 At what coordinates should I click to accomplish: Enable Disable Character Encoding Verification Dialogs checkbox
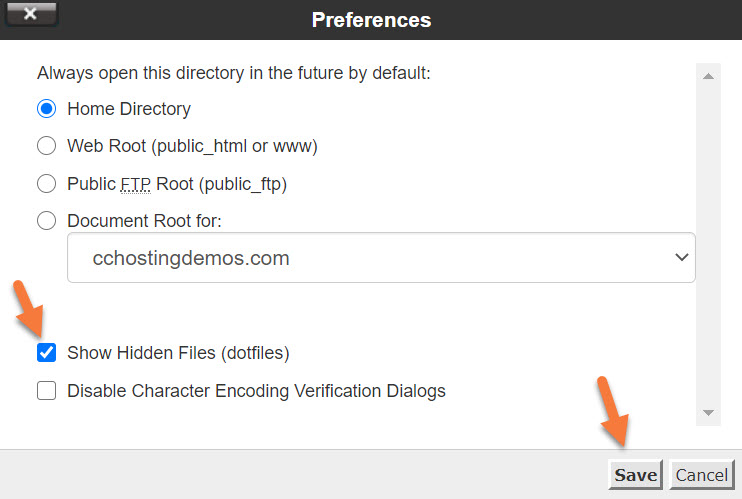(x=46, y=391)
